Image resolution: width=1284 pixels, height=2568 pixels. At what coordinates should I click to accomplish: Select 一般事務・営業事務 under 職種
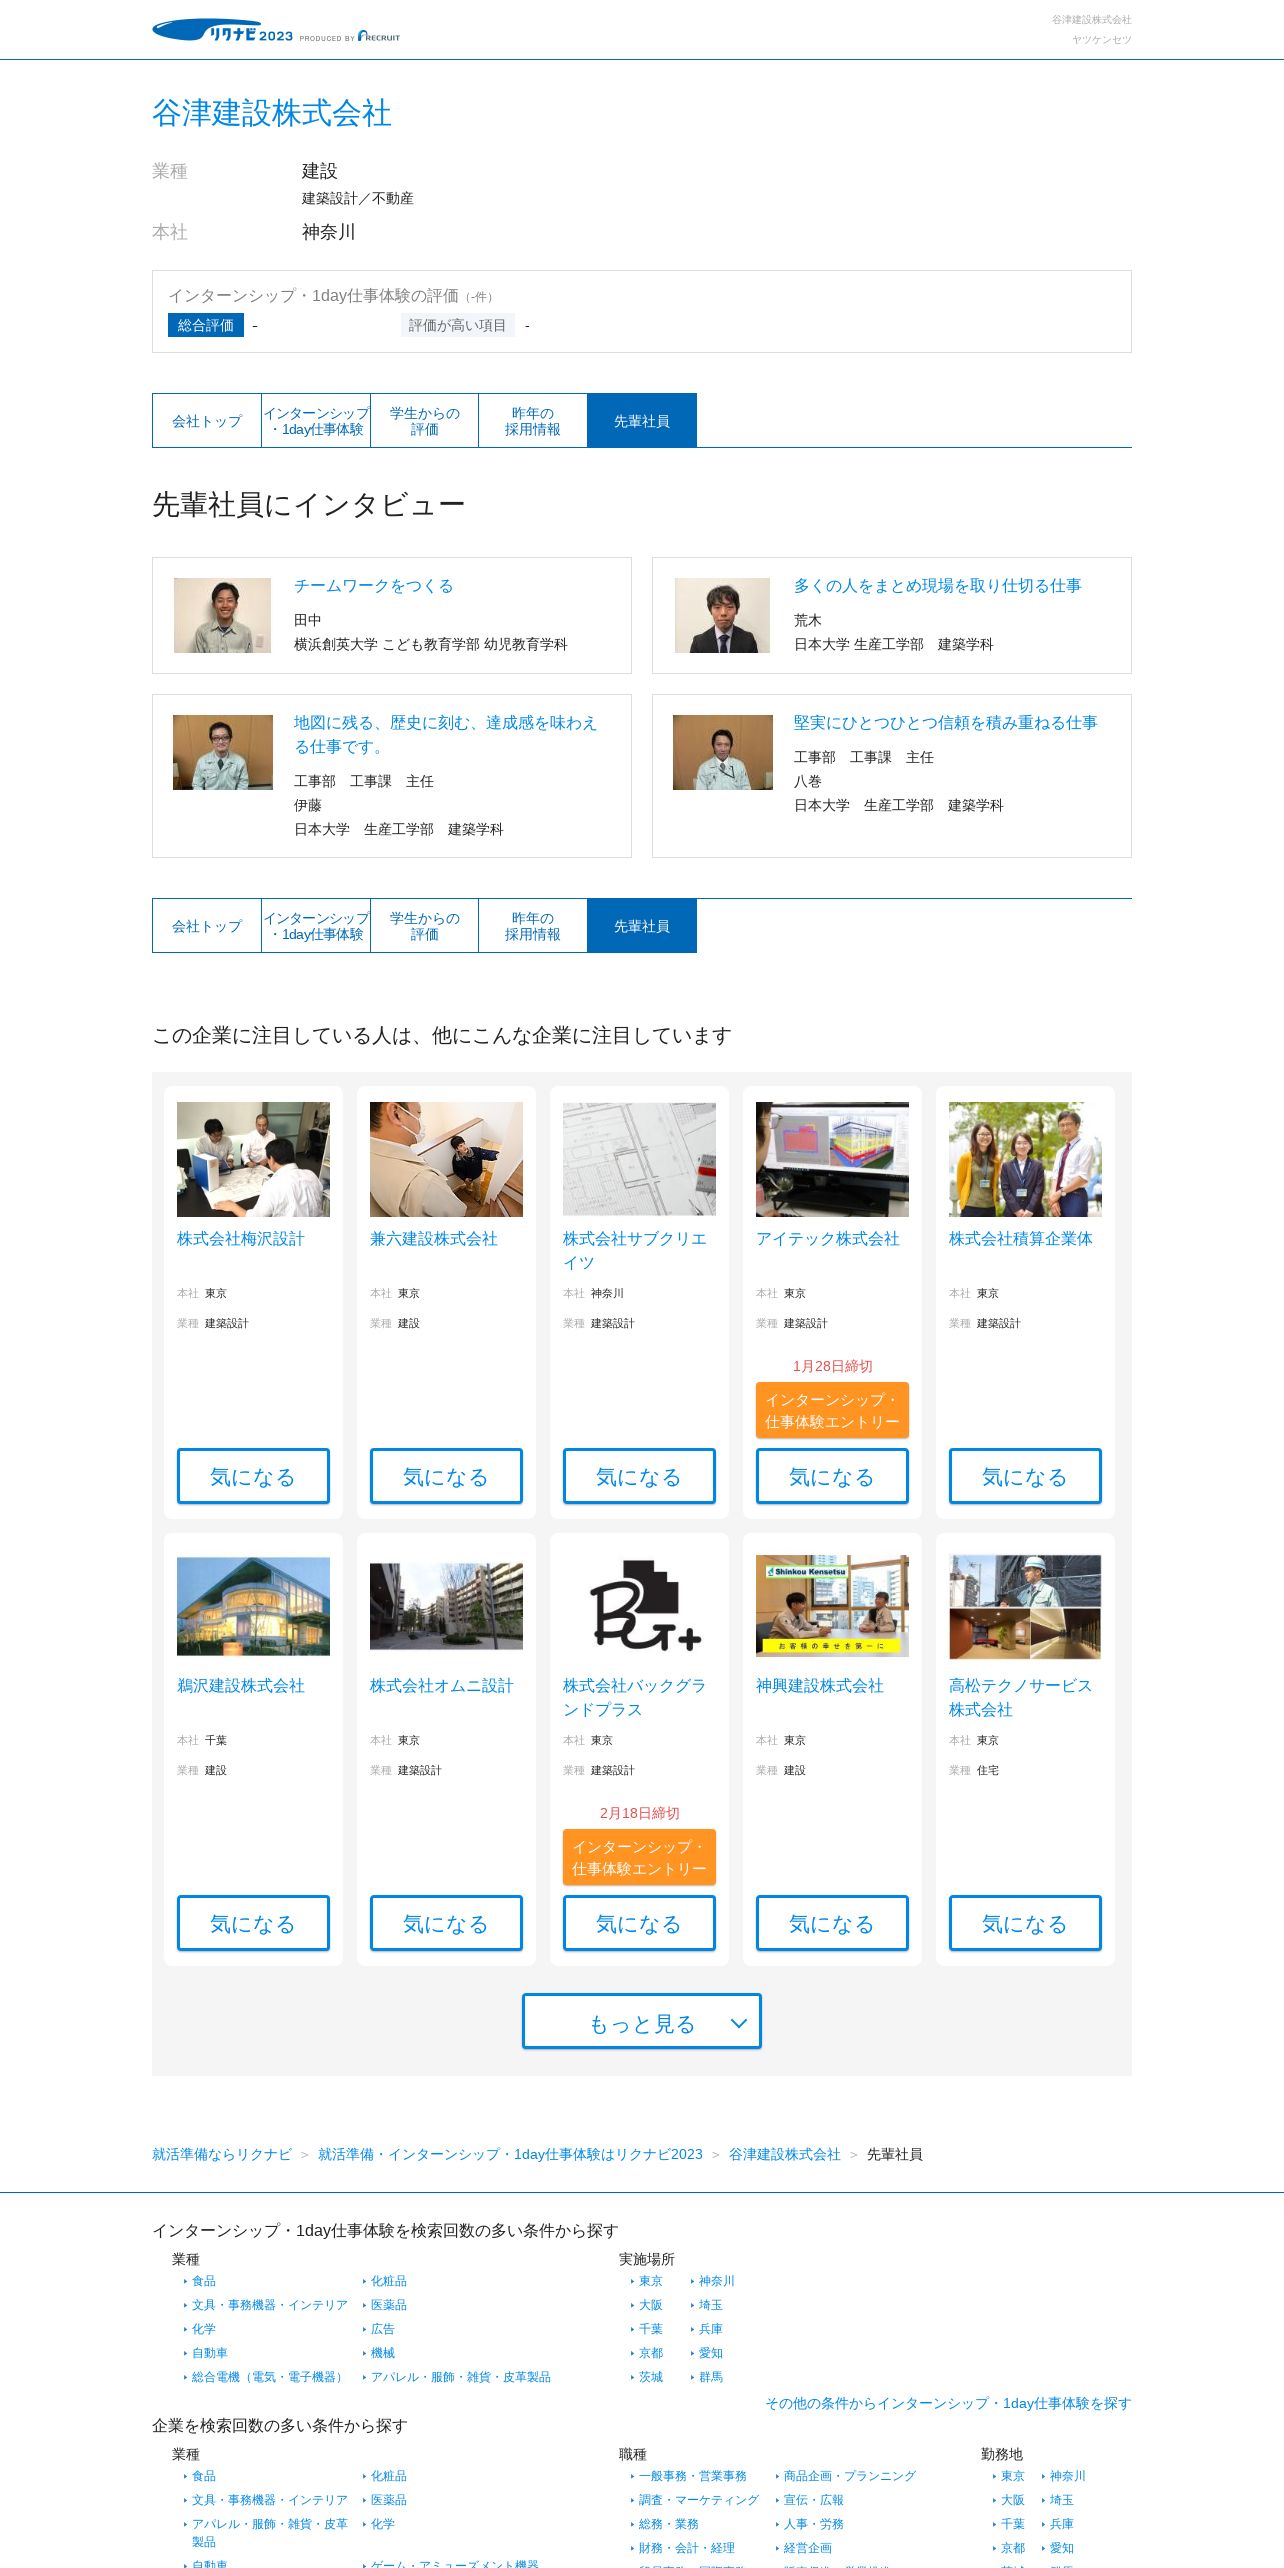pyautogui.click(x=693, y=2476)
